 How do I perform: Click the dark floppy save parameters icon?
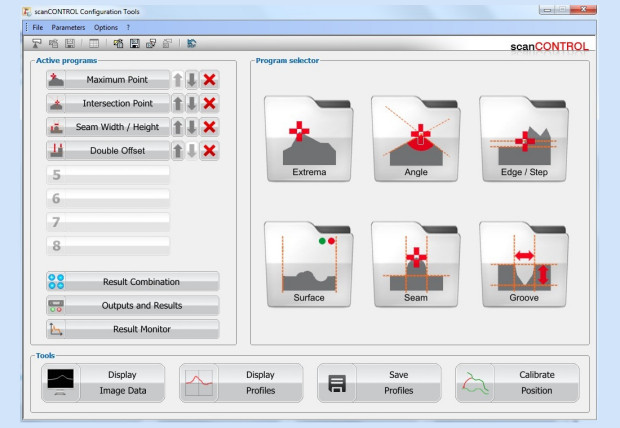(x=135, y=44)
